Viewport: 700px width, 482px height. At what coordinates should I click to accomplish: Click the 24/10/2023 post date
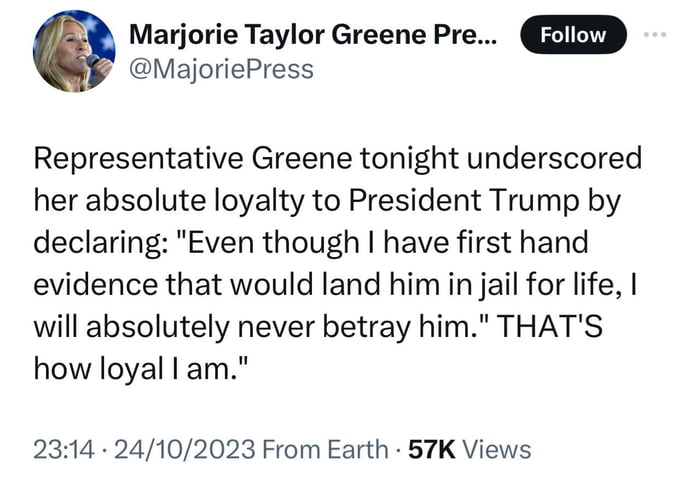(184, 449)
